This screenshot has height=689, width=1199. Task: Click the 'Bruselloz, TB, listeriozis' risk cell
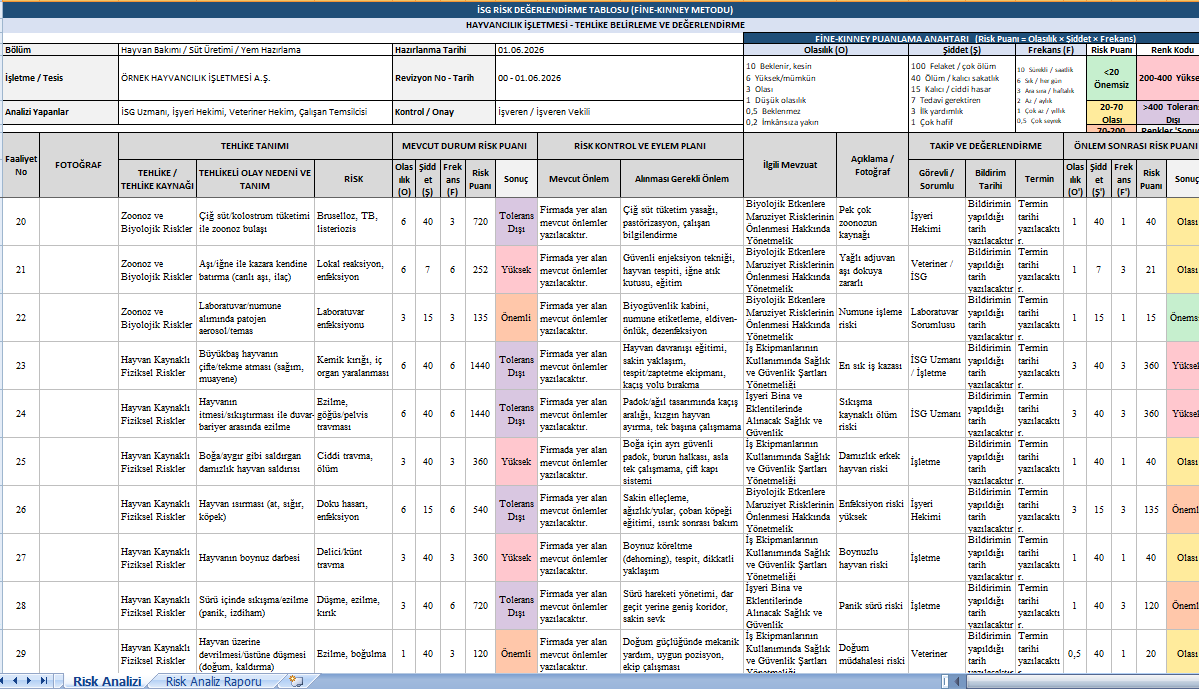click(x=353, y=222)
